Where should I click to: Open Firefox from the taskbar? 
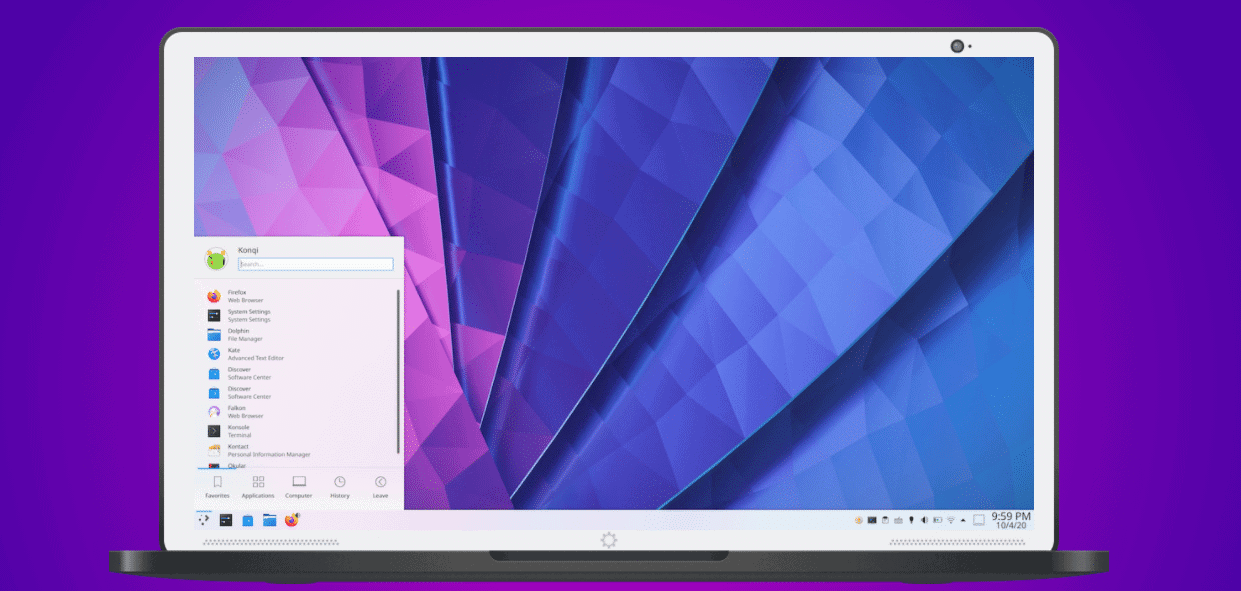292,520
